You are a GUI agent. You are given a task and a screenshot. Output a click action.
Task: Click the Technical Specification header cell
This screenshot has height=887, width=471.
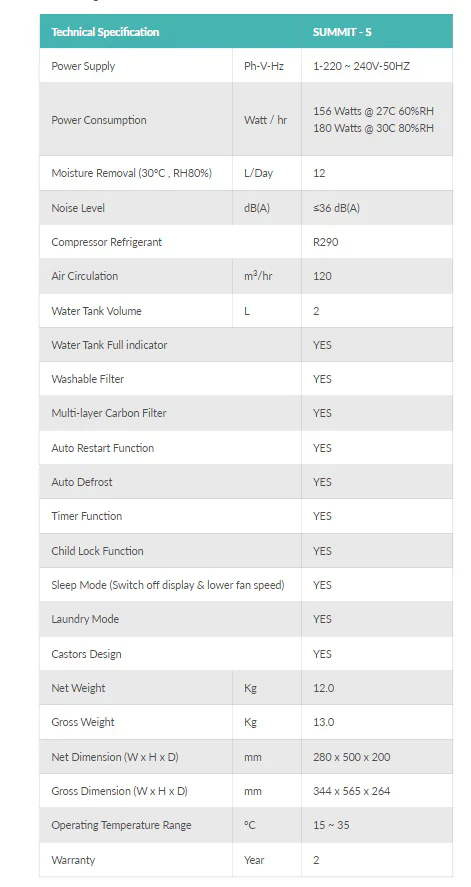point(170,32)
